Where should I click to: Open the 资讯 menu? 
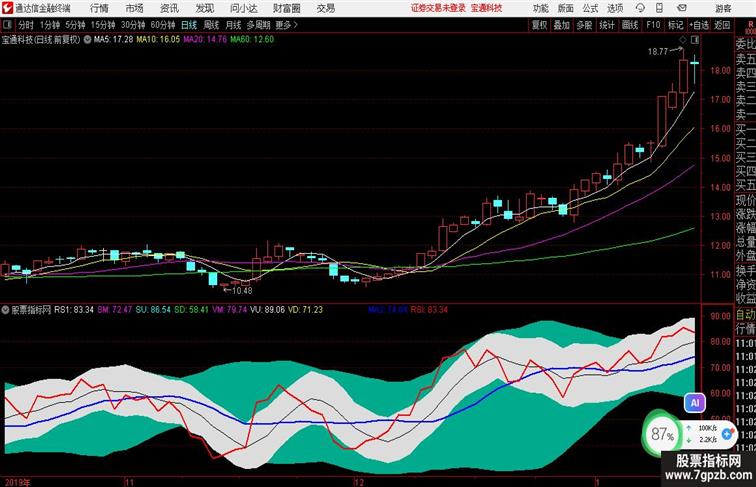point(169,8)
